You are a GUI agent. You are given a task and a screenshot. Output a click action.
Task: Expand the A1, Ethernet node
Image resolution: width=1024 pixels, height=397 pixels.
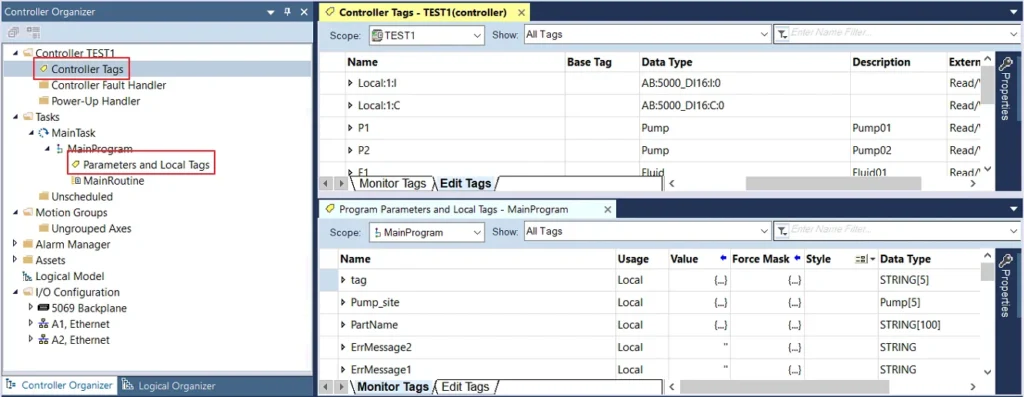tap(31, 324)
